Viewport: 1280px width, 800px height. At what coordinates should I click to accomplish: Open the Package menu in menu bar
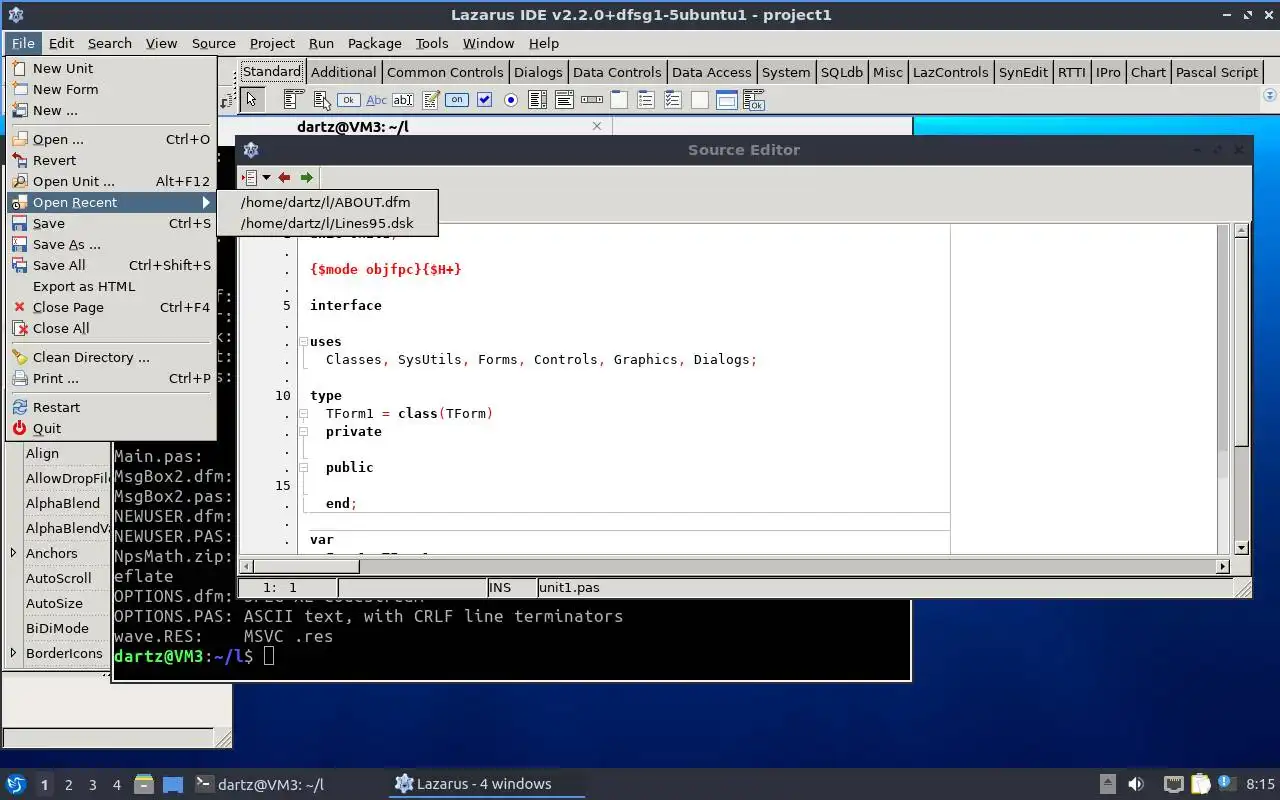[x=374, y=43]
